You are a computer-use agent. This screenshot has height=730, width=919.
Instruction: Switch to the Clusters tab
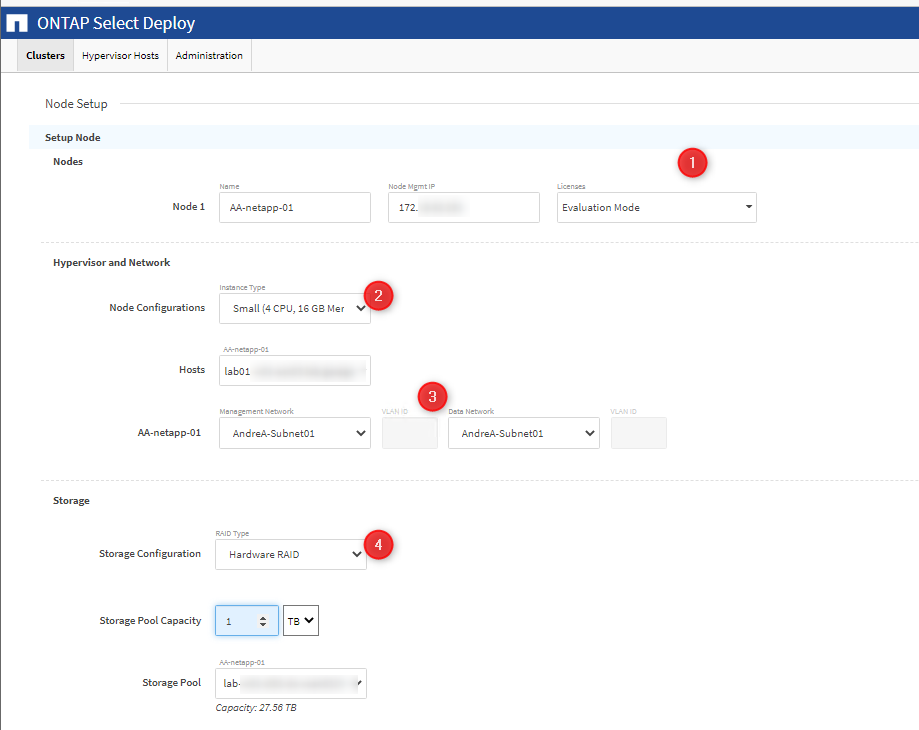pyautogui.click(x=46, y=56)
